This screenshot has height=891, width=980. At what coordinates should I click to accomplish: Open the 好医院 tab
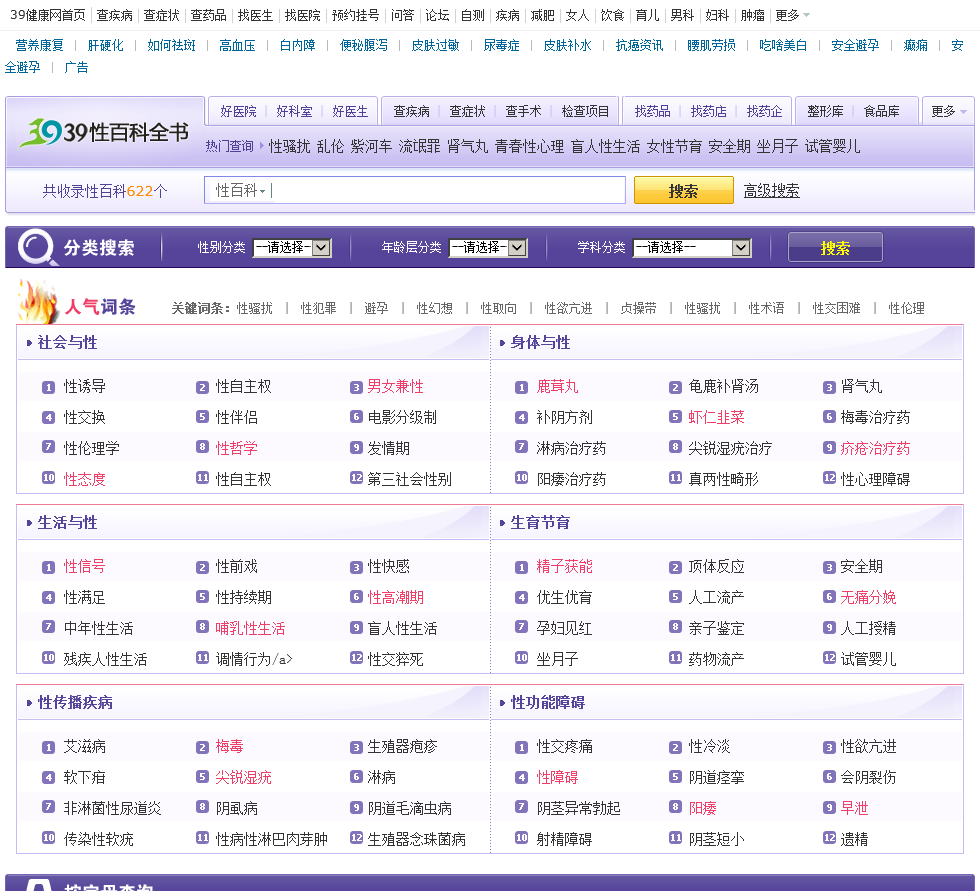tap(238, 111)
